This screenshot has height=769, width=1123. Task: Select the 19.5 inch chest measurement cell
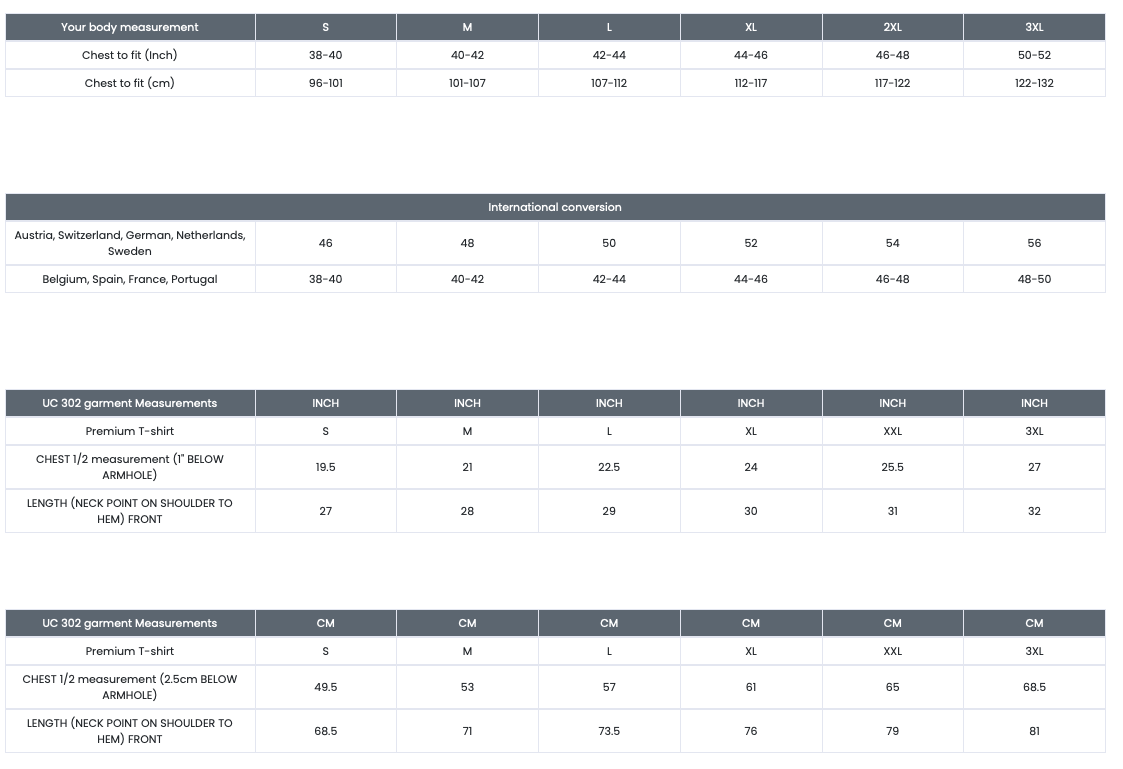(x=326, y=467)
